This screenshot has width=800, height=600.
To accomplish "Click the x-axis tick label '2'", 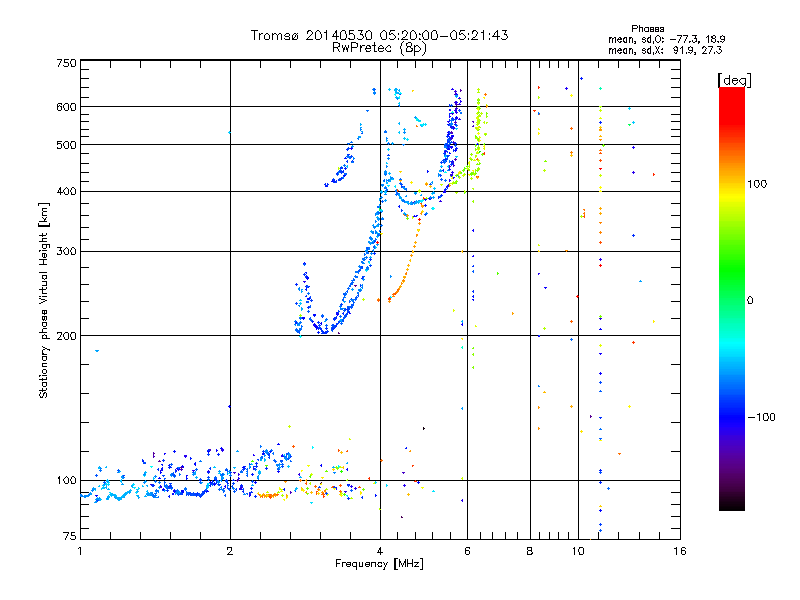I will pyautogui.click(x=230, y=551).
